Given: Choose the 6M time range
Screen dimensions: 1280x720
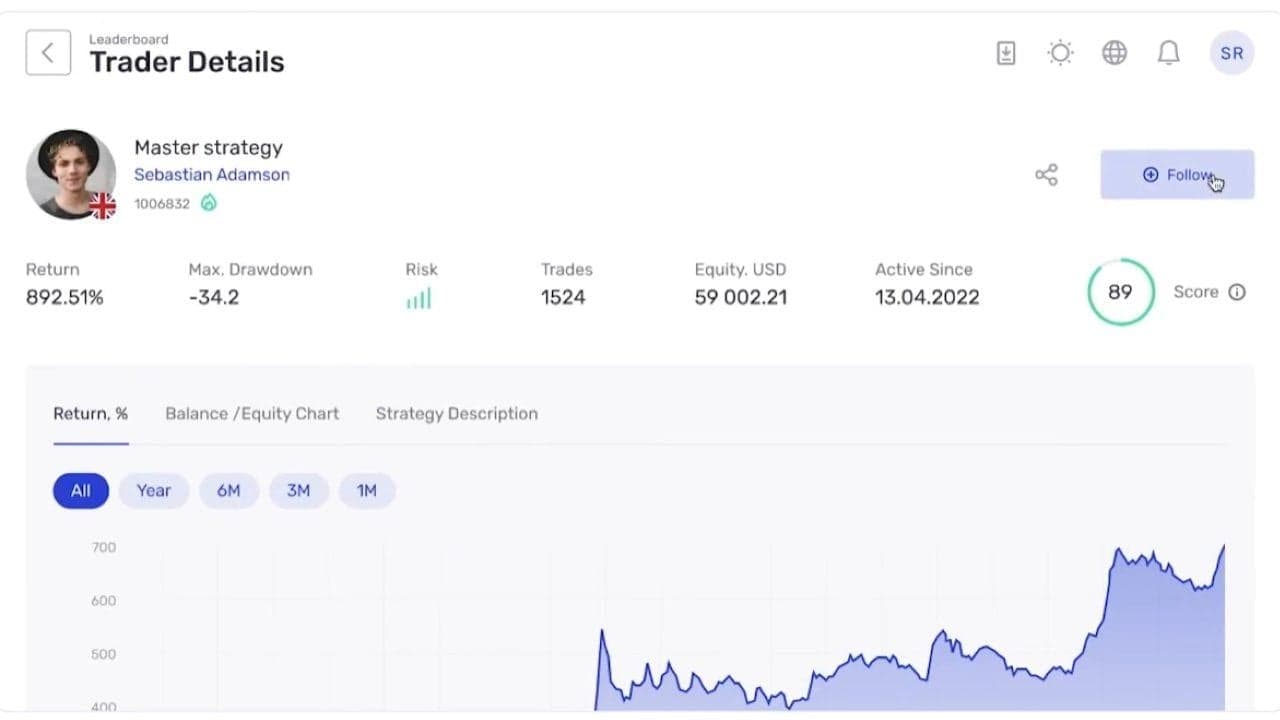Looking at the screenshot, I should point(229,490).
